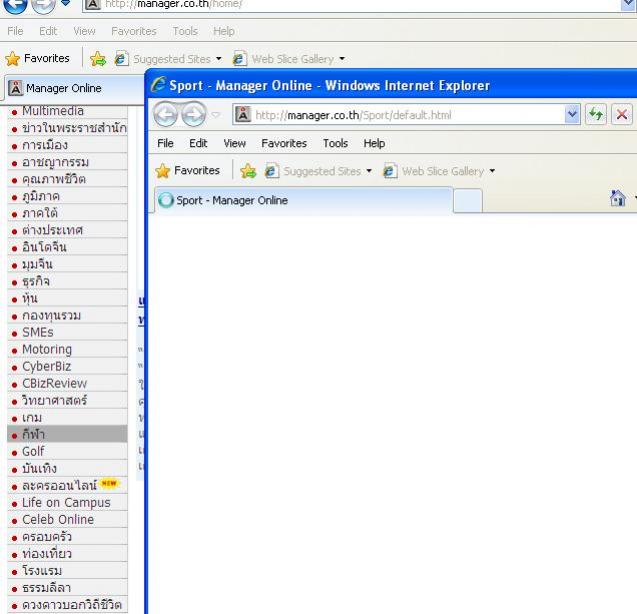
Task: Open Web Slice Gallery in background window
Action: click(x=289, y=59)
